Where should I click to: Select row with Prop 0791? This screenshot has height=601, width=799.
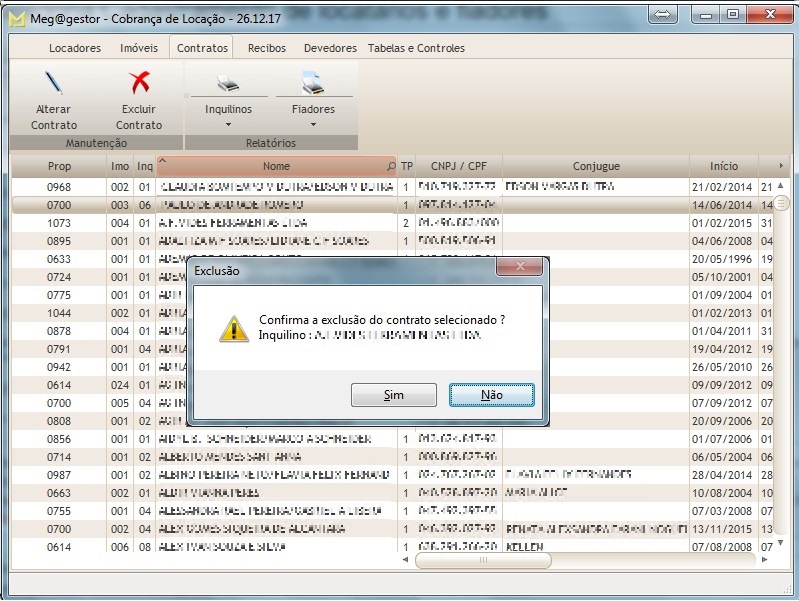392,349
